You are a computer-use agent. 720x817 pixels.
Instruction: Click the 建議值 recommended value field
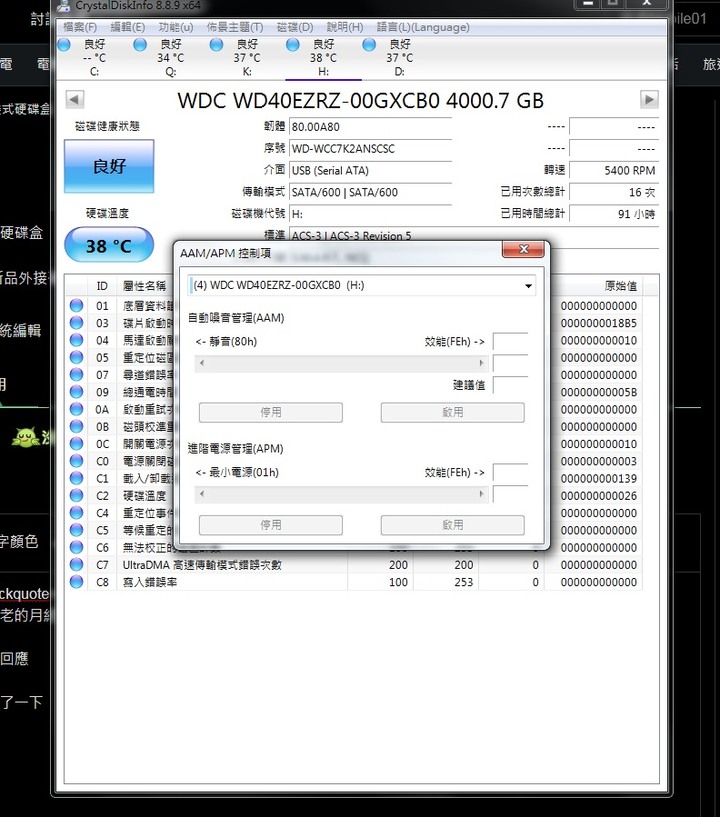511,385
